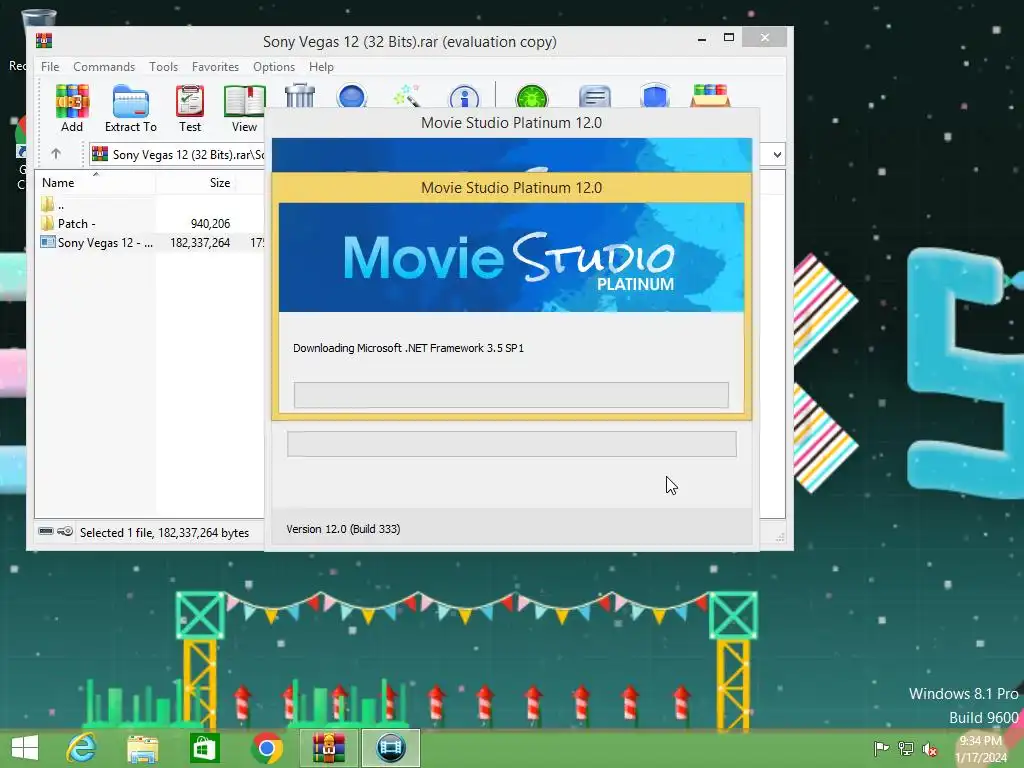The width and height of the screenshot is (1024, 768).
Task: Click 'Version 12.0 (Build 333)' text
Action: point(344,529)
